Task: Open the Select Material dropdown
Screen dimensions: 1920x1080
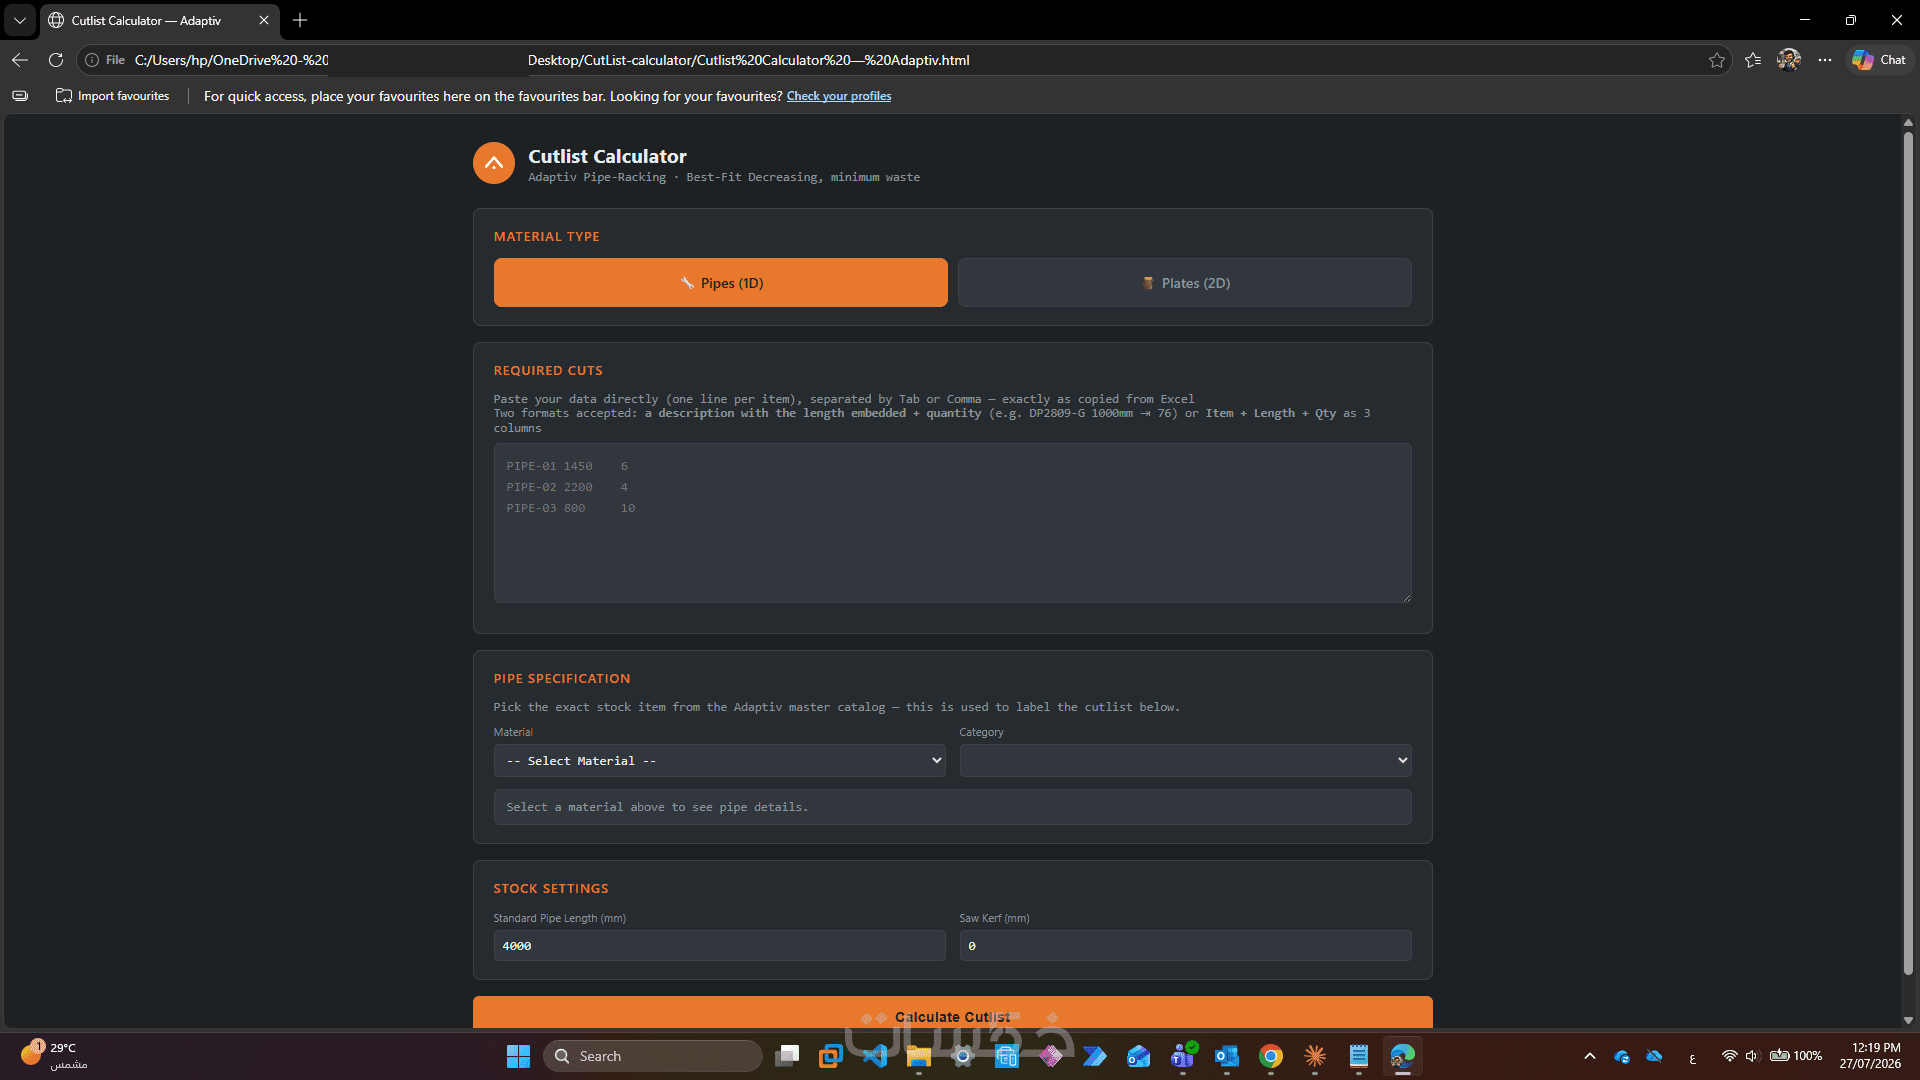Action: [x=719, y=761]
